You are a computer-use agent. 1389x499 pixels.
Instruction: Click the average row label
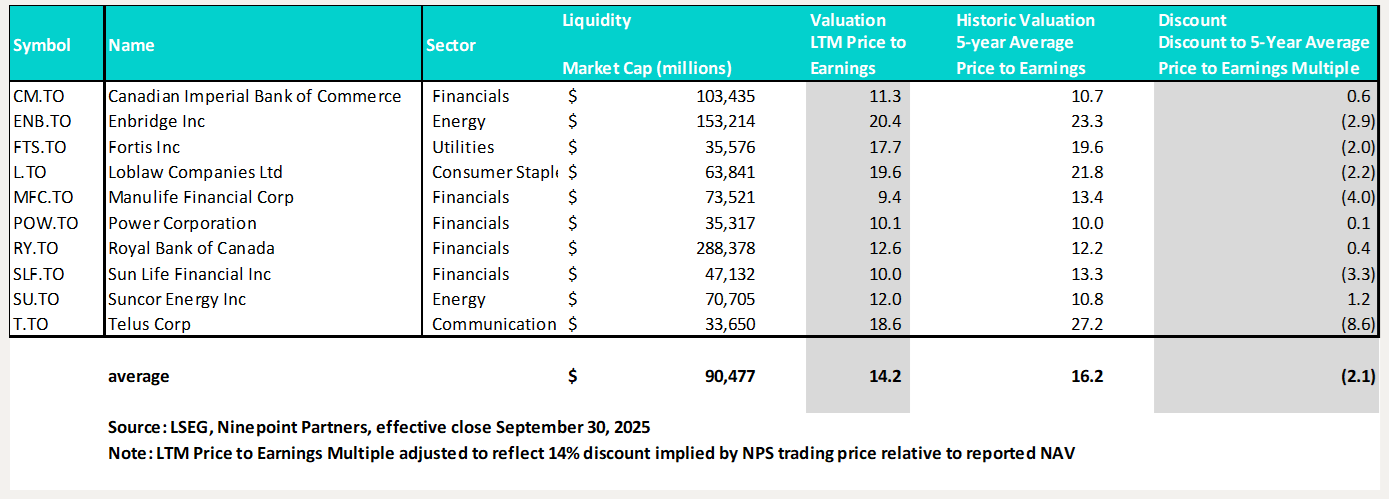click(x=139, y=376)
